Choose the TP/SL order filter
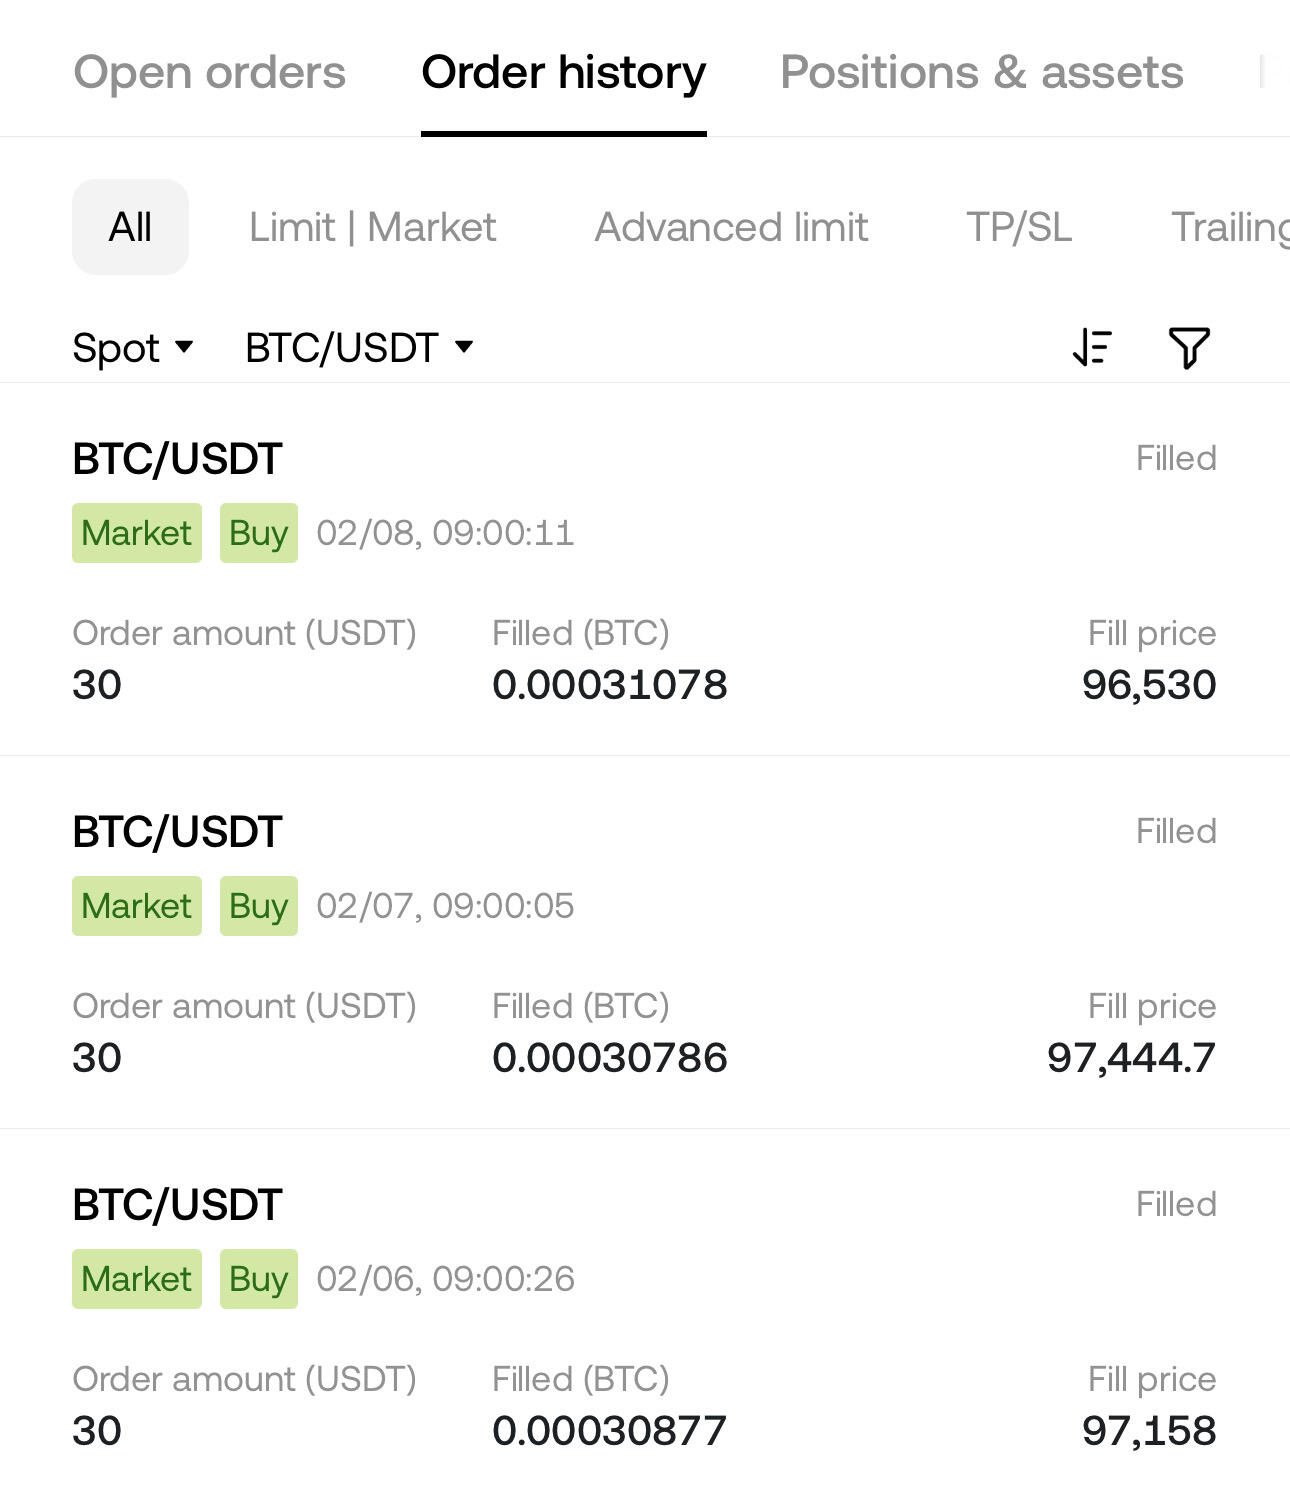1290x1494 pixels. pos(1019,227)
